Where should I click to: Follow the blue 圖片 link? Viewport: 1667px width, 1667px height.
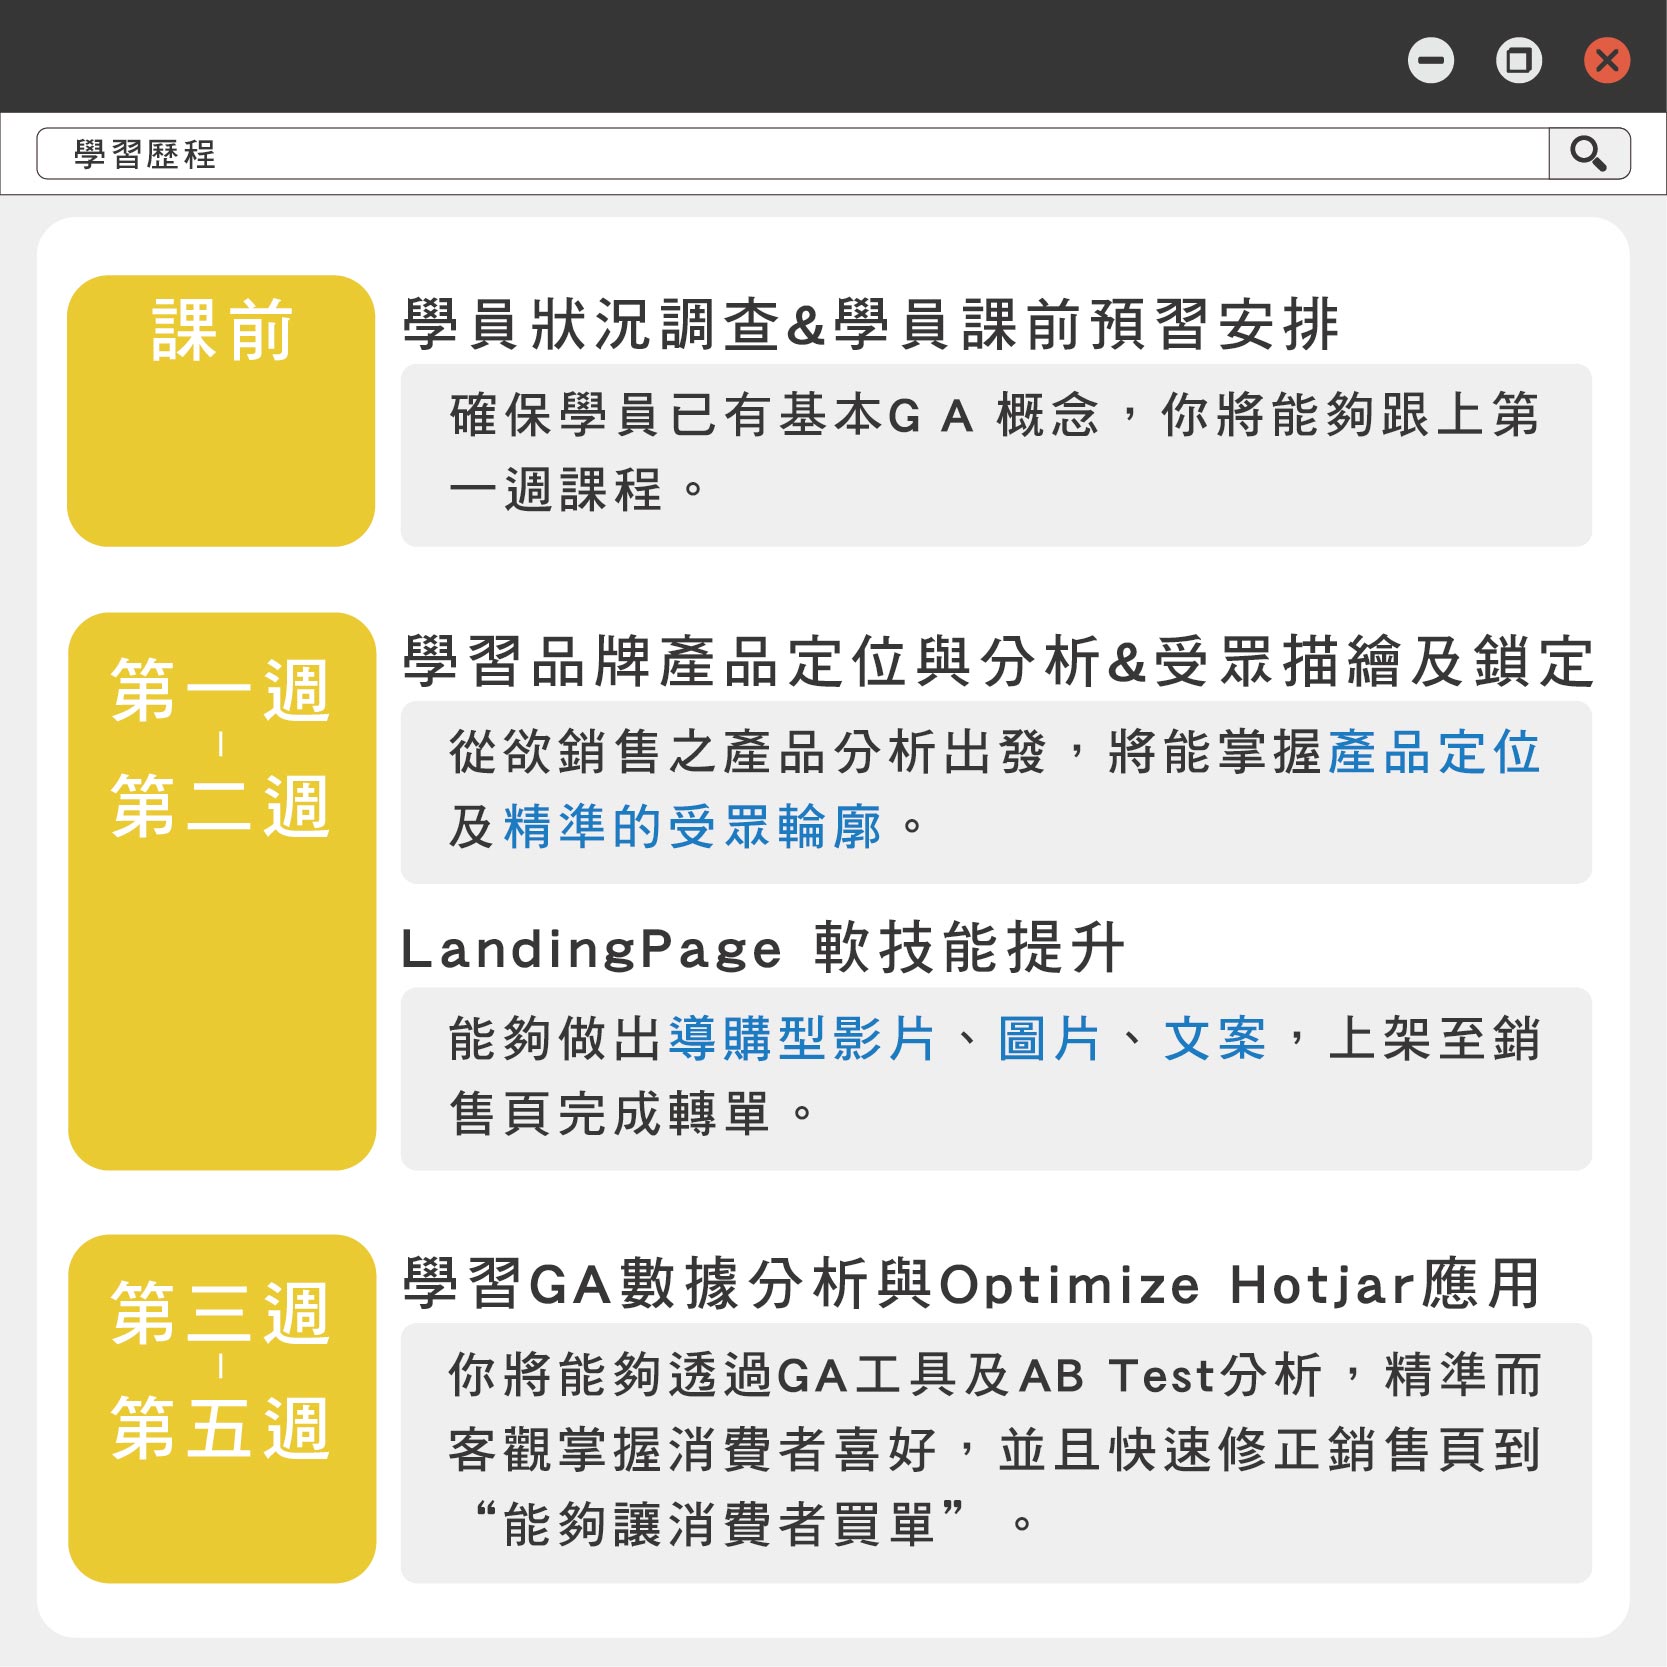coord(1049,1038)
